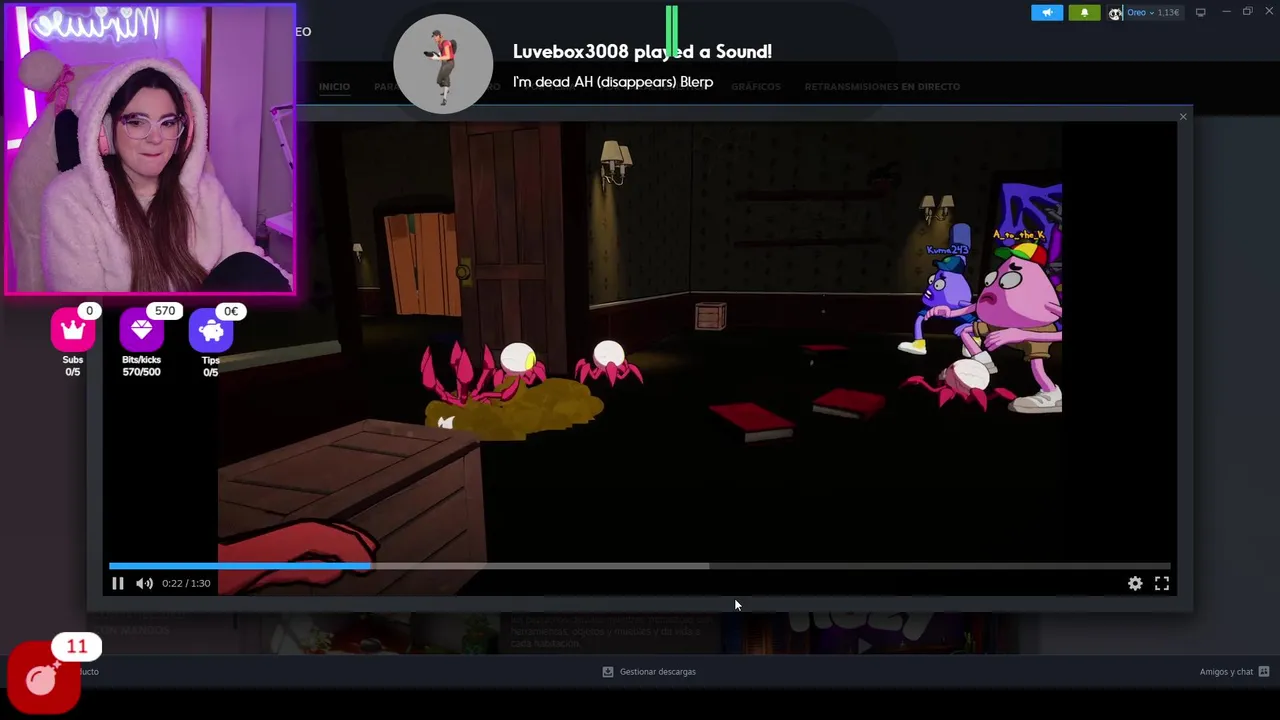Viewport: 1280px width, 720px height.
Task: Click "I'm dead AH (disappears) Blerp" text
Action: (x=613, y=82)
